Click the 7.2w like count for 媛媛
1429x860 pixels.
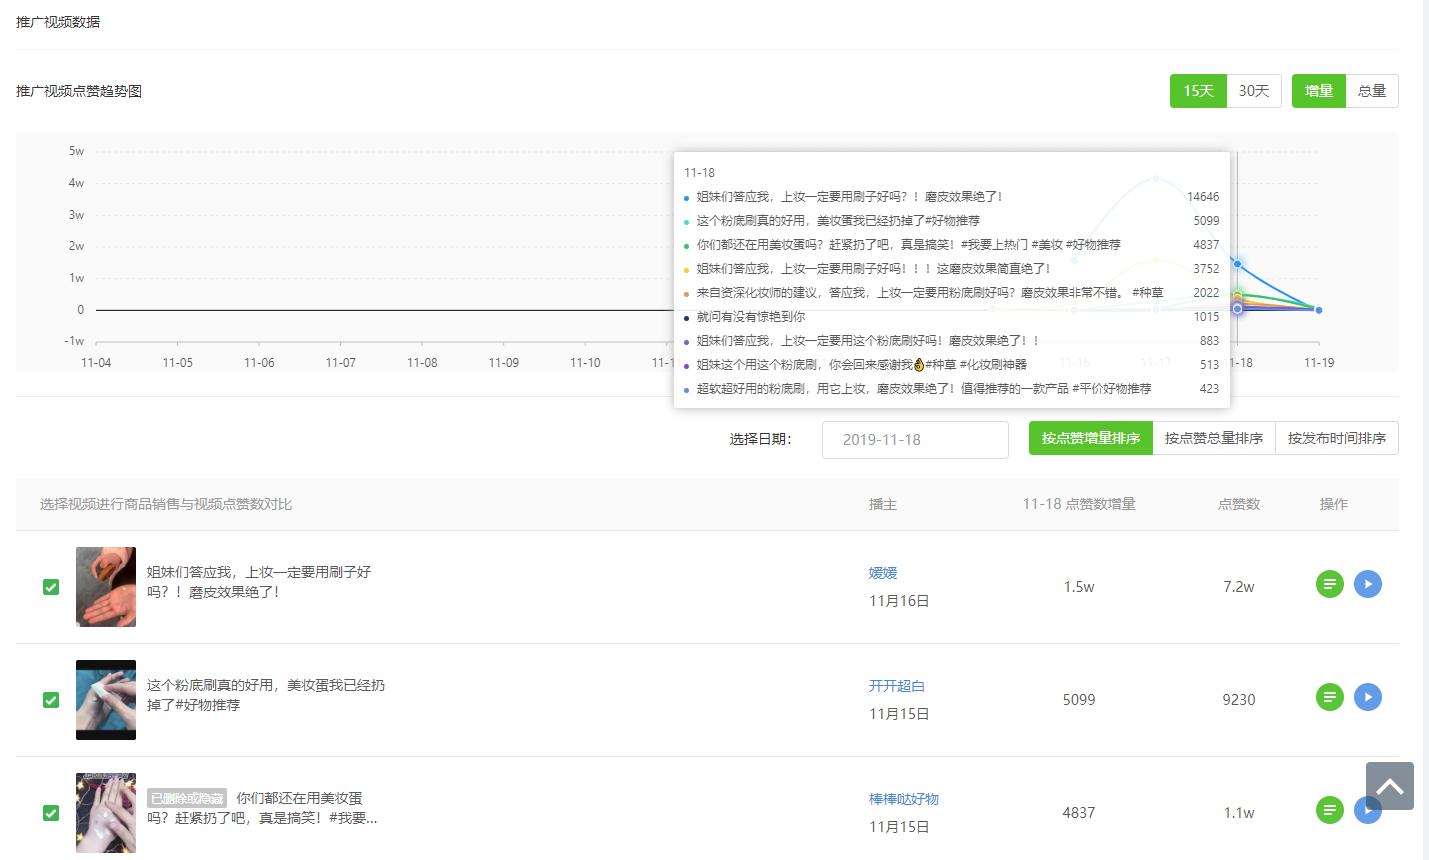[1239, 587]
